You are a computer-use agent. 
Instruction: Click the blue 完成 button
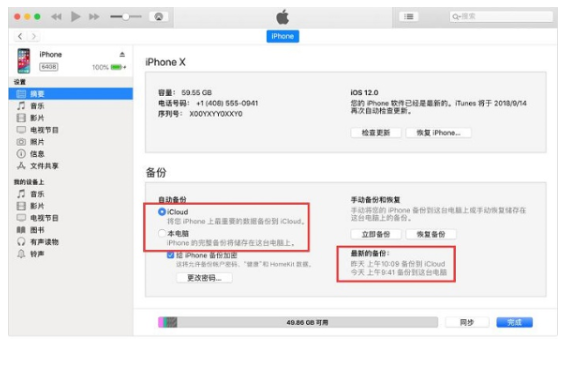tap(514, 322)
